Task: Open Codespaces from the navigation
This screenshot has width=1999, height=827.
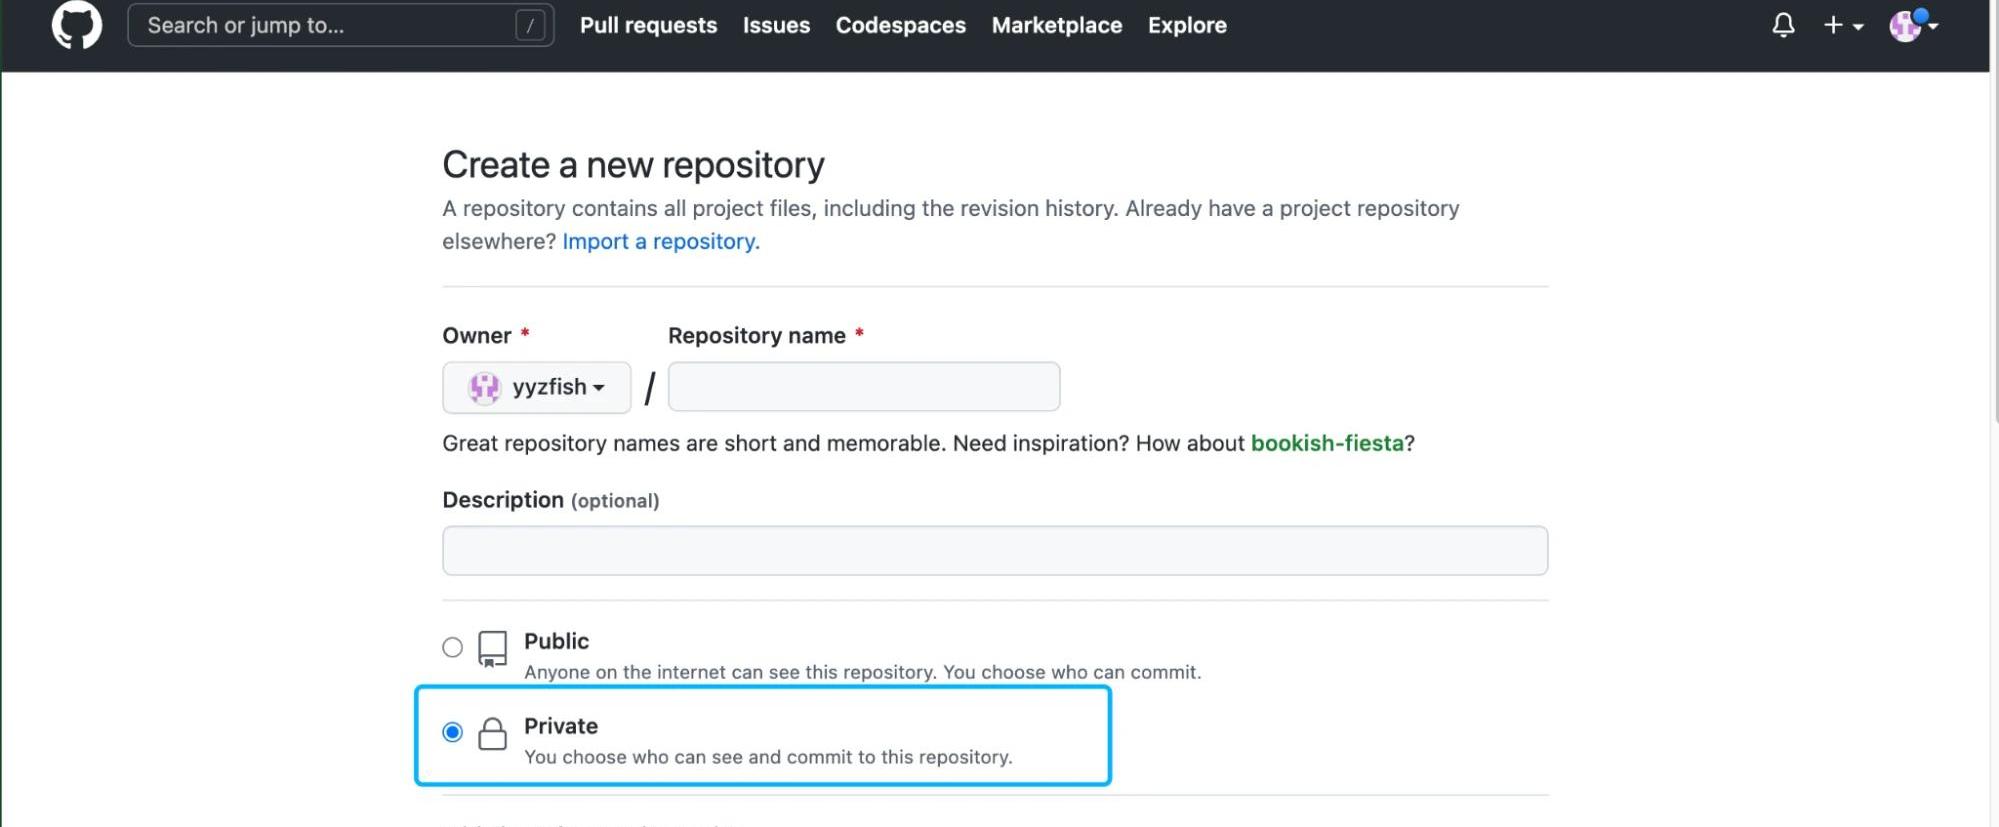Action: click(900, 25)
